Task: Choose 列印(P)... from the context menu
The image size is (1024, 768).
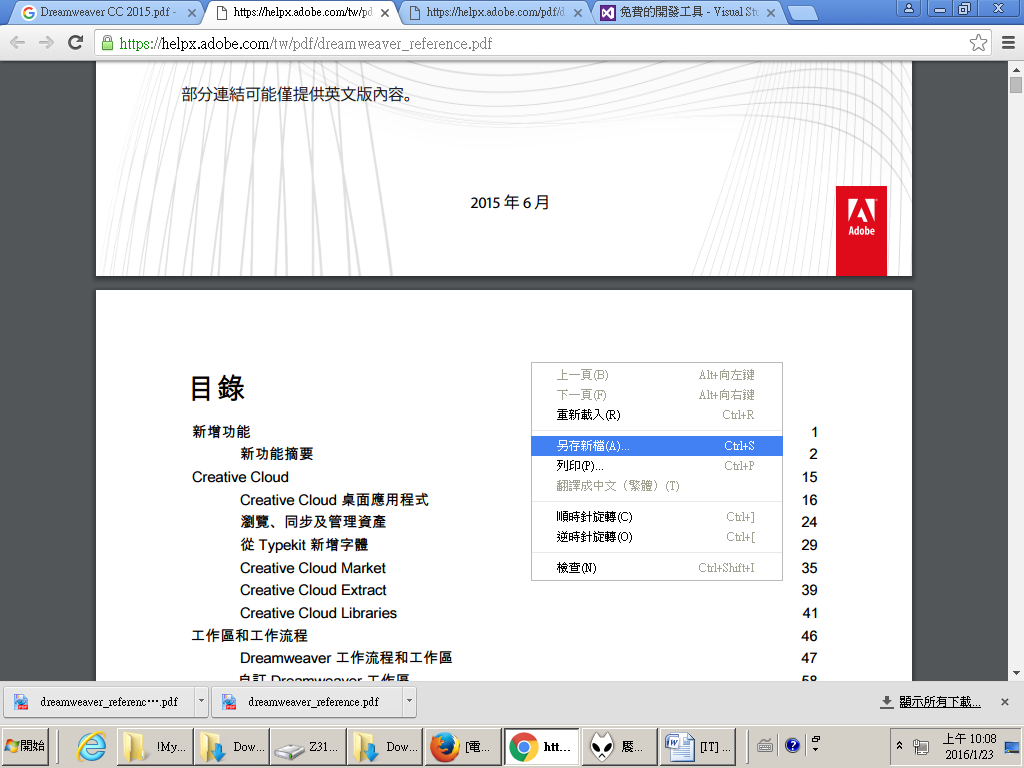Action: point(657,466)
